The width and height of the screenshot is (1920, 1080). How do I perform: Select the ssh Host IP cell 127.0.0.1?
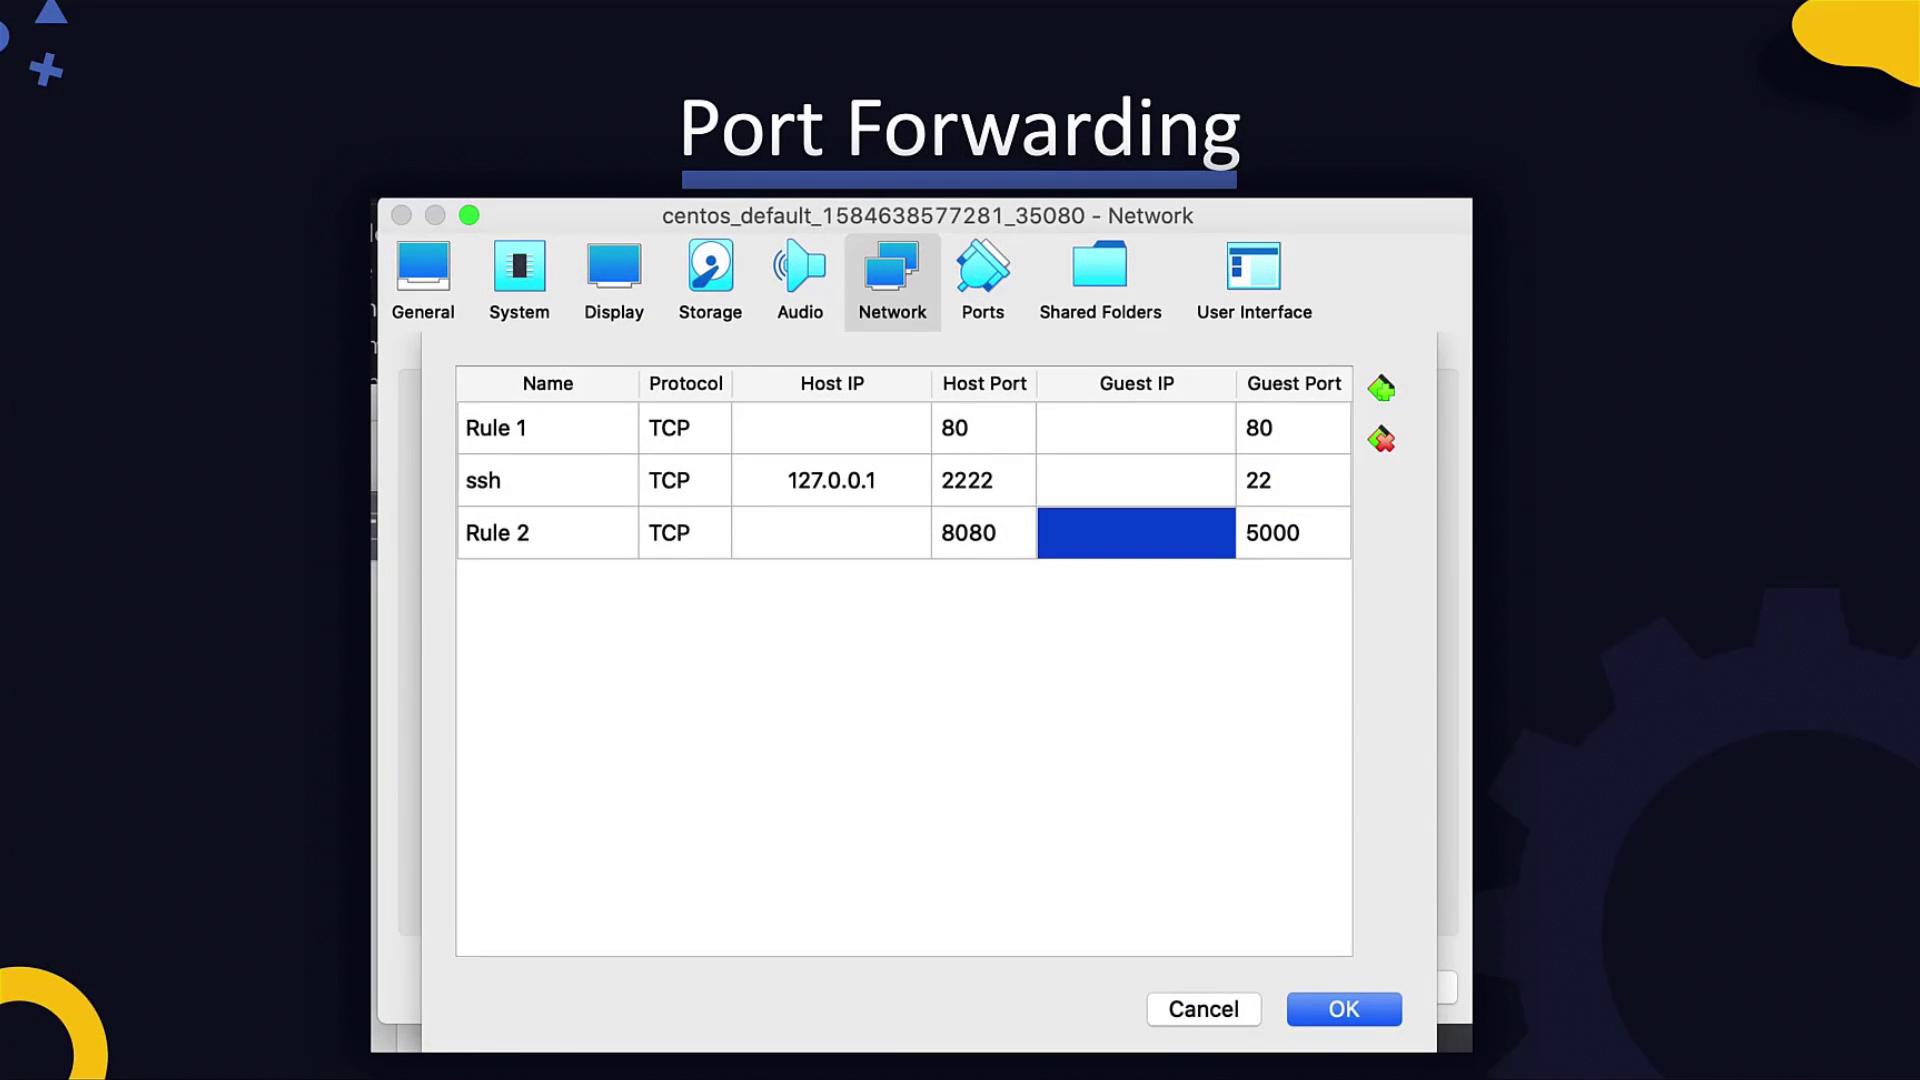(831, 480)
